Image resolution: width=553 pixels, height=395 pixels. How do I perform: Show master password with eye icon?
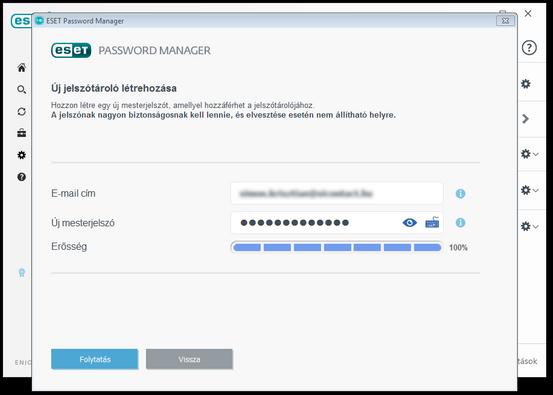click(x=409, y=223)
